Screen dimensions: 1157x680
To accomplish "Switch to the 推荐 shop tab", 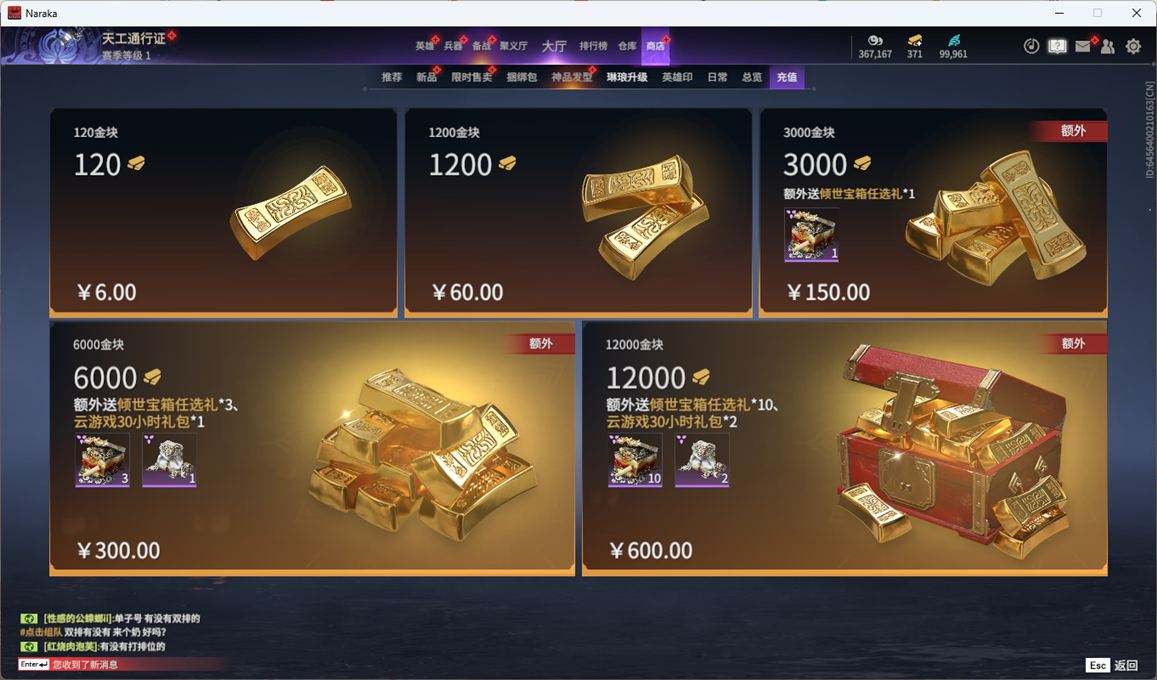I will tap(391, 77).
